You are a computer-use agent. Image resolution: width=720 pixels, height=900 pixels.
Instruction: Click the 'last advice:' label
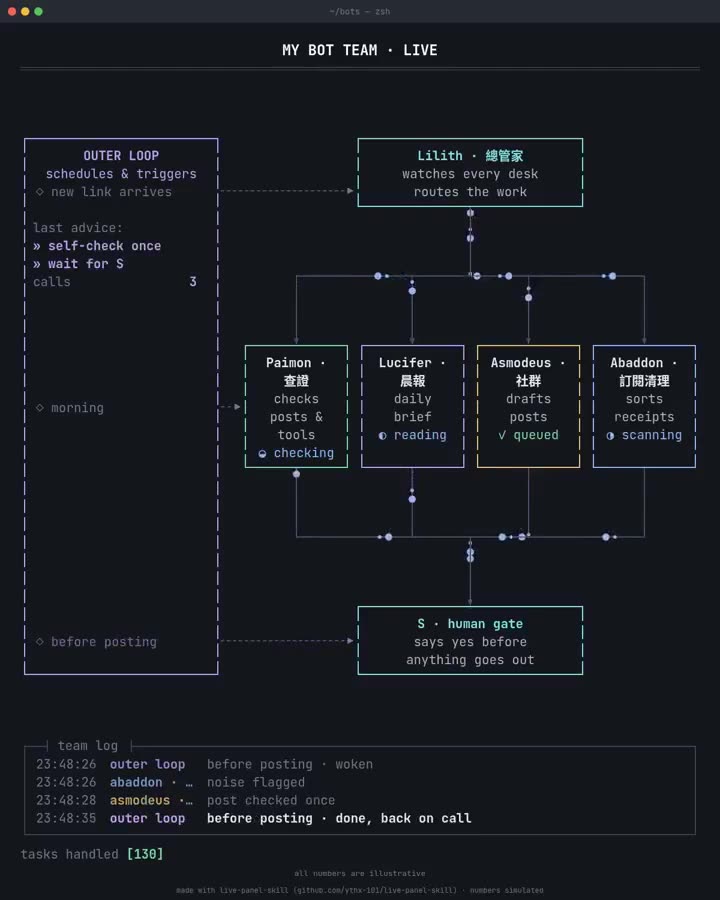pyautogui.click(x=78, y=228)
